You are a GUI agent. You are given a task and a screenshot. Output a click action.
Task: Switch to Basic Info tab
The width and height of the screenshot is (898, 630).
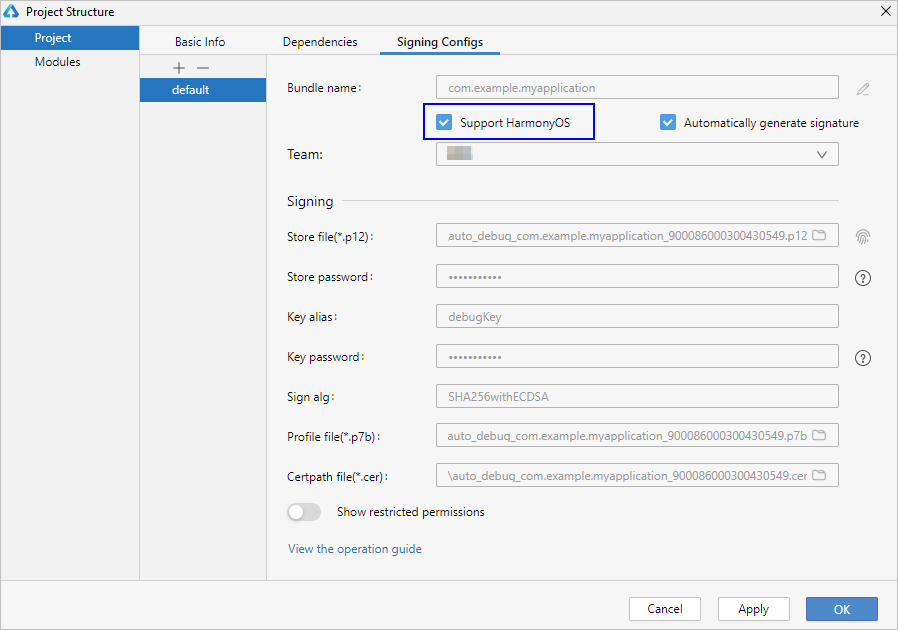pos(200,42)
